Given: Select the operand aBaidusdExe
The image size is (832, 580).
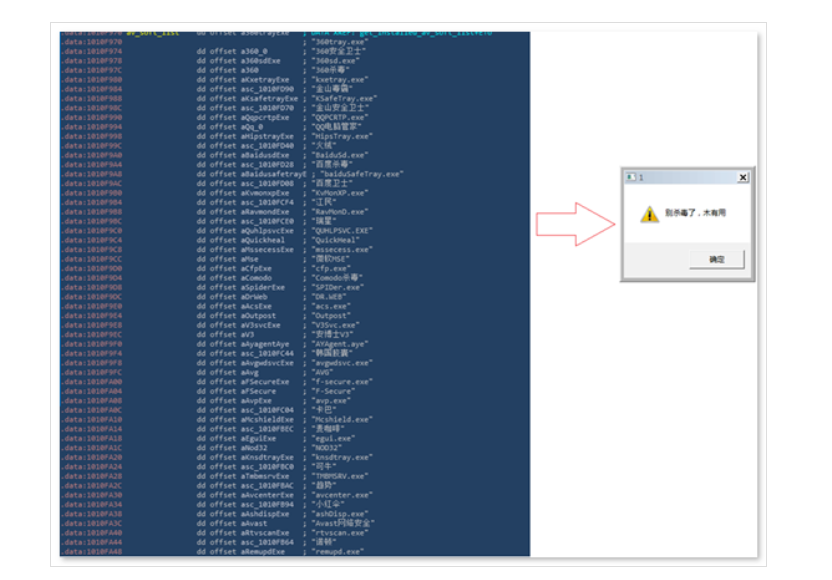Looking at the screenshot, I should click(265, 155).
